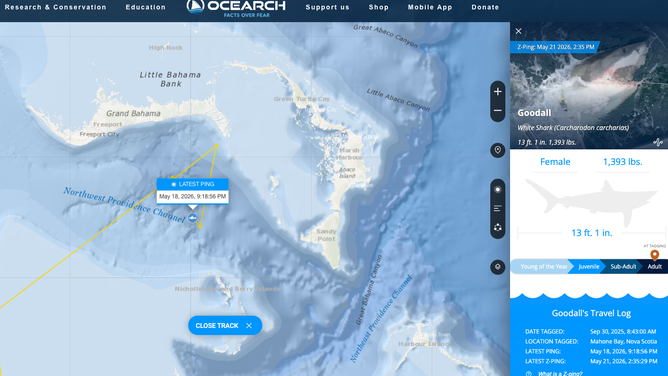Select the Young of the Year stage

(542, 267)
